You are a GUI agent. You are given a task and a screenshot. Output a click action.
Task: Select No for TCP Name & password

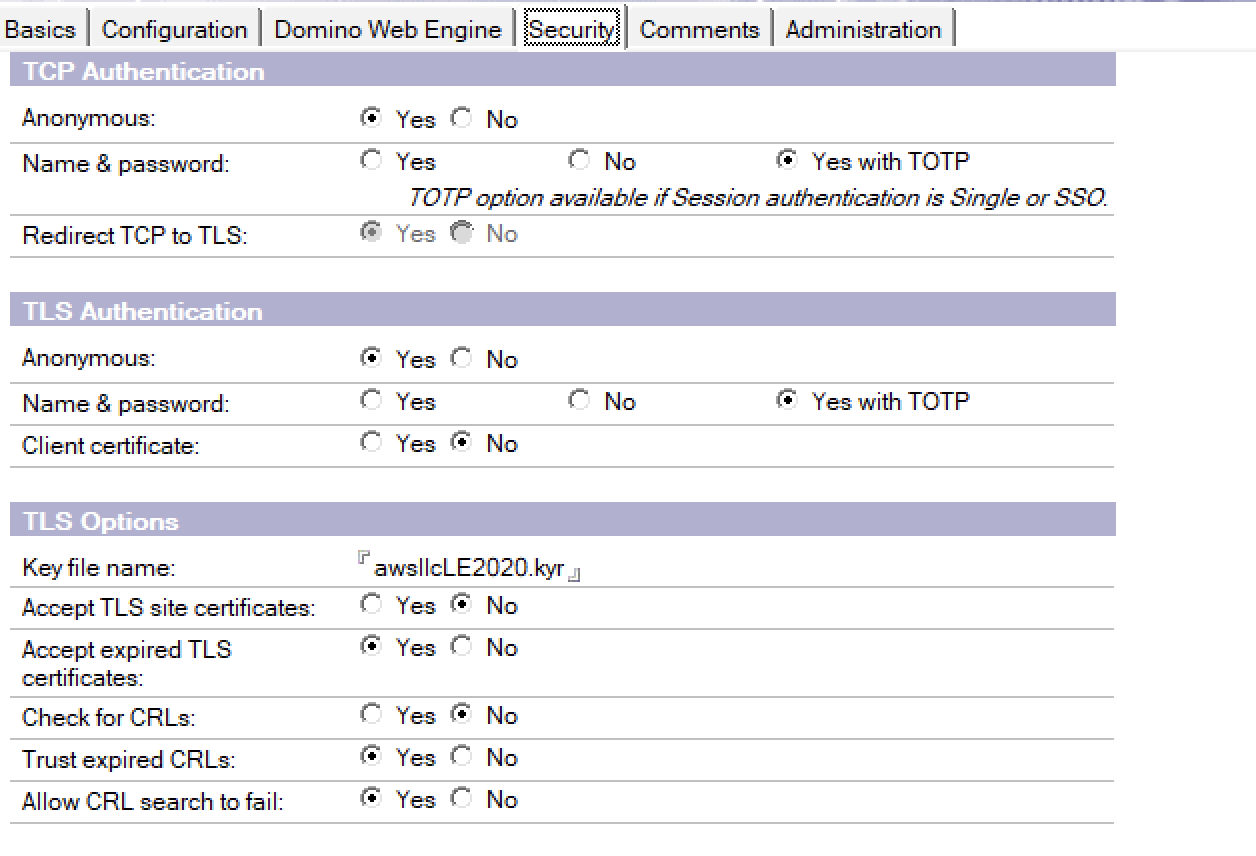point(578,160)
